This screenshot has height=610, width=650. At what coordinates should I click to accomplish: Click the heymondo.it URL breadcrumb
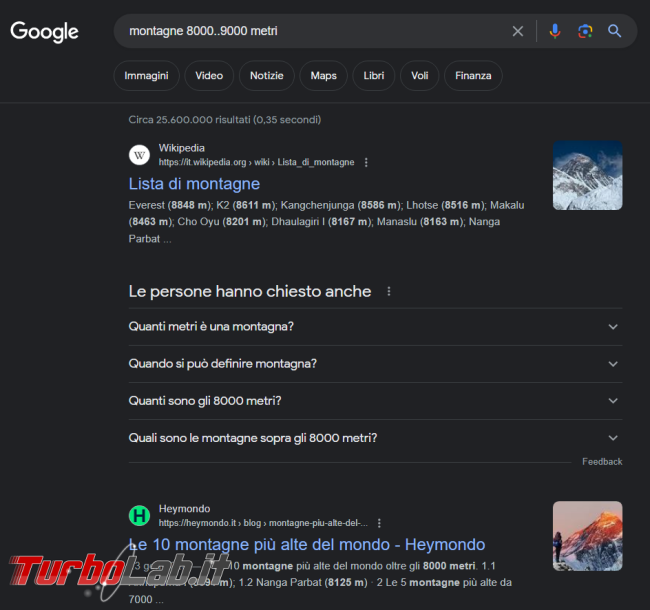tap(263, 523)
